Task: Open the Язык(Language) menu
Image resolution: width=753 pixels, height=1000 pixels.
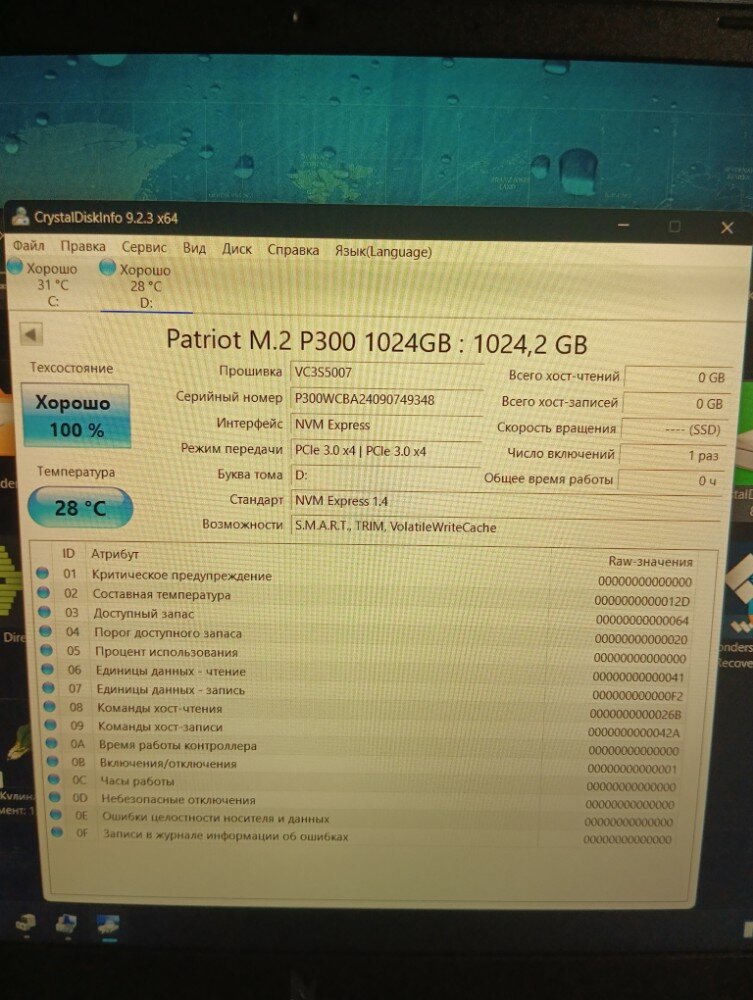Action: (383, 252)
